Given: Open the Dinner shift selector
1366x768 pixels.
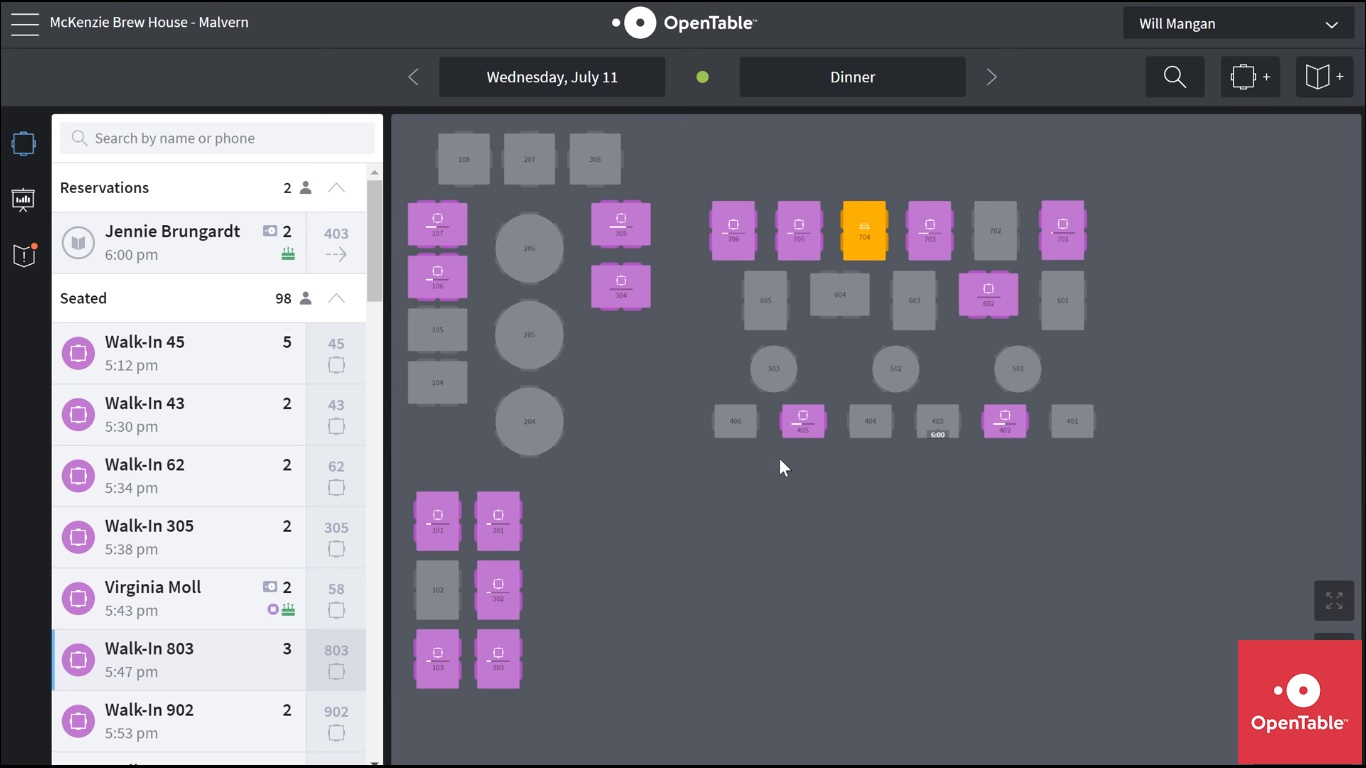Looking at the screenshot, I should point(853,77).
